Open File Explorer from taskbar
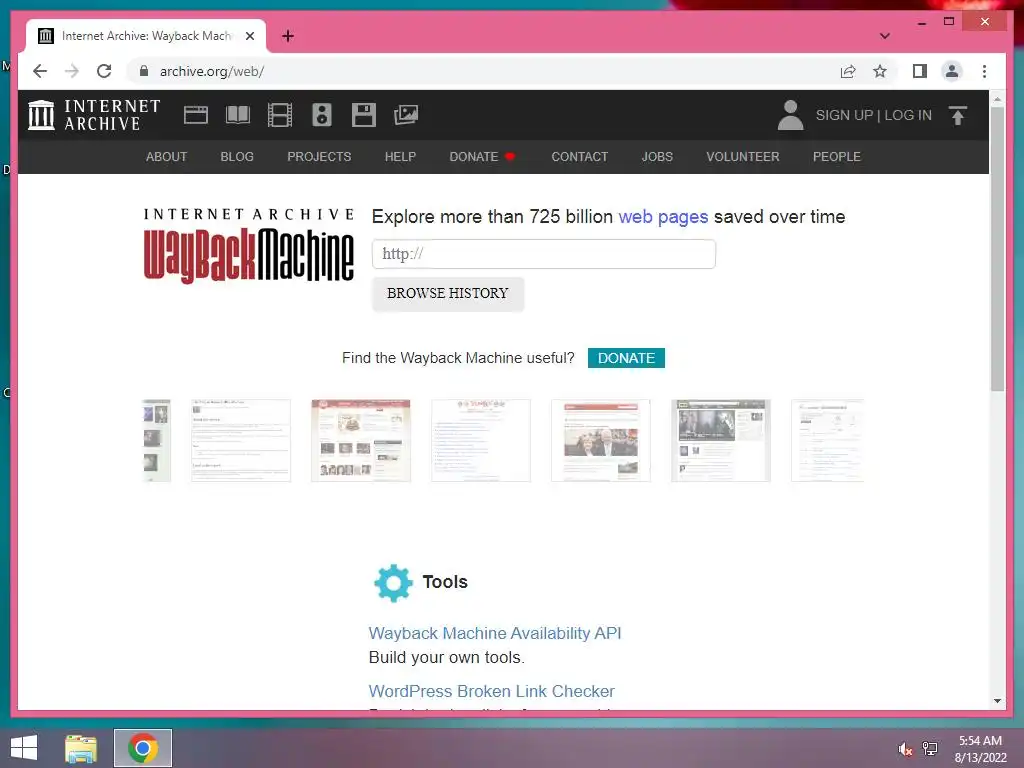Screen dimensions: 1024x768 pyautogui.click(x=81, y=748)
